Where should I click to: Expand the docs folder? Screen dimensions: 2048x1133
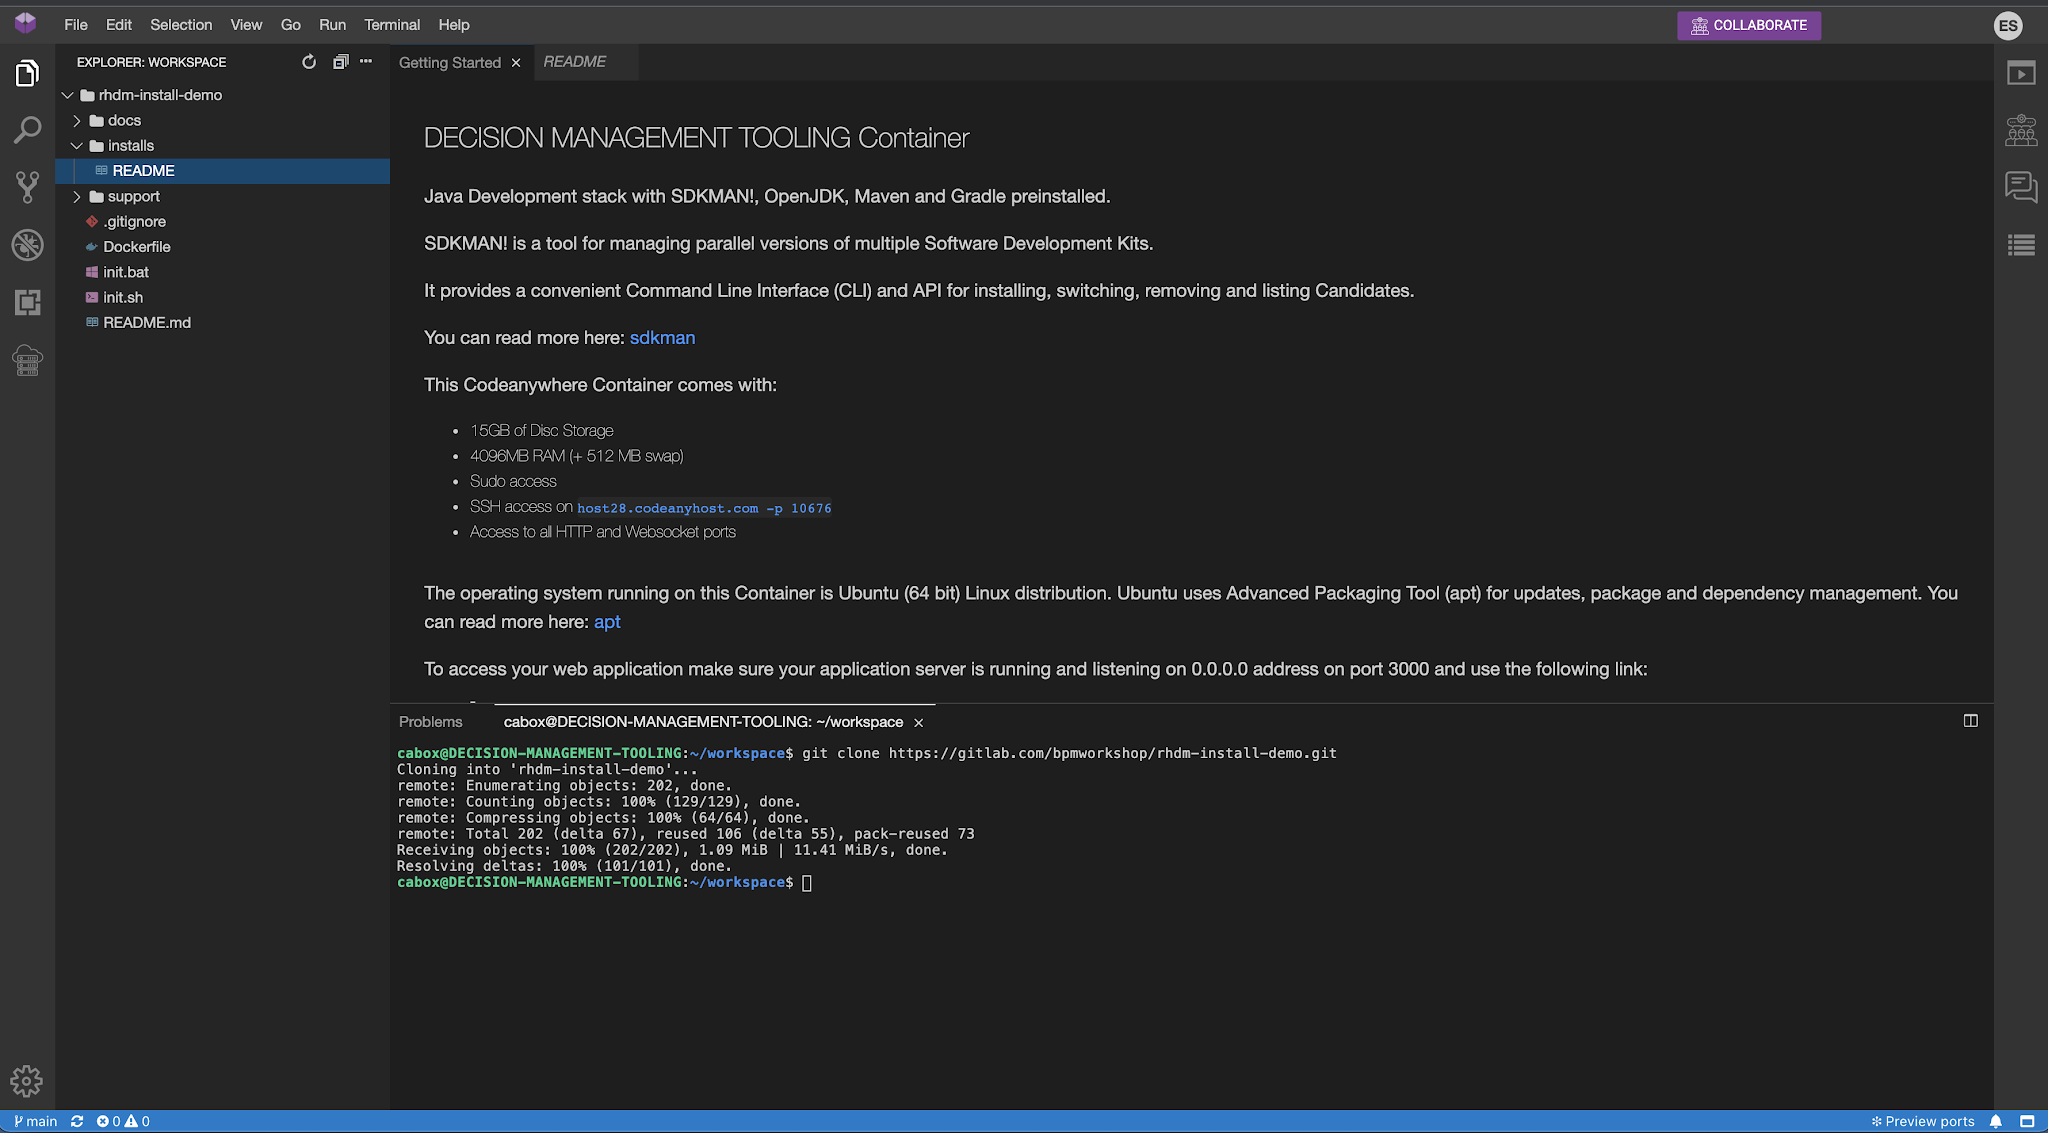coord(77,120)
